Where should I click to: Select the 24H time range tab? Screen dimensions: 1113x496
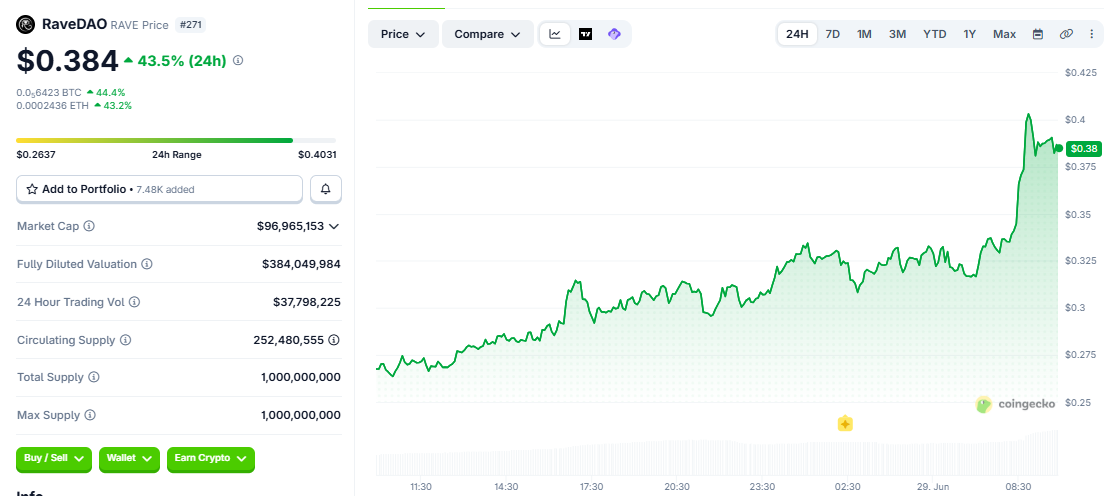797,34
